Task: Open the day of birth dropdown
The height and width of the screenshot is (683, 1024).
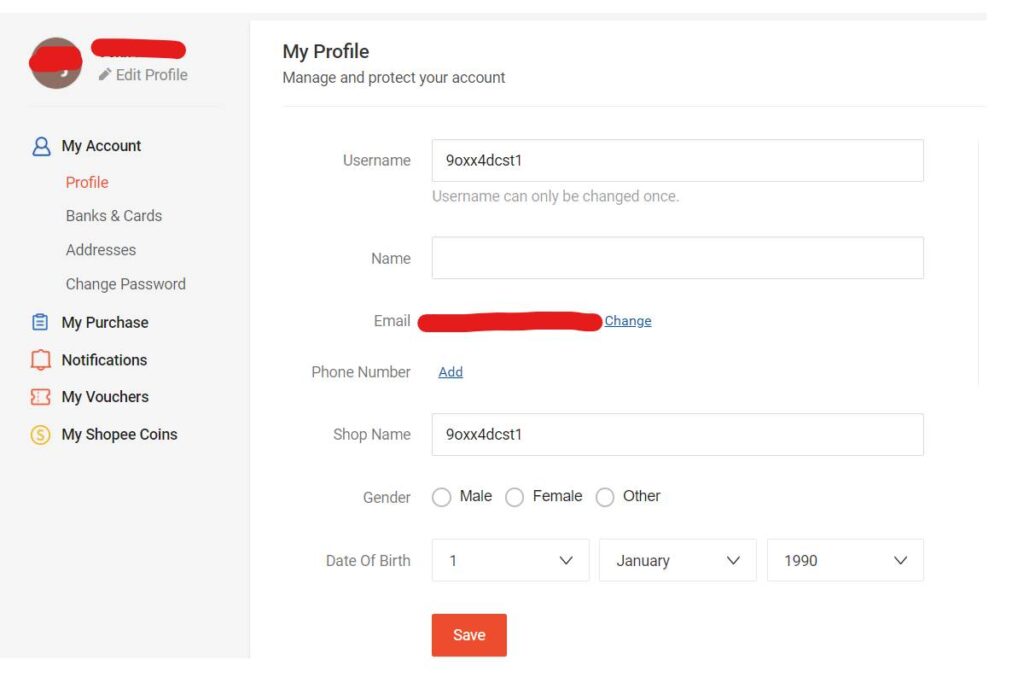Action: [510, 560]
